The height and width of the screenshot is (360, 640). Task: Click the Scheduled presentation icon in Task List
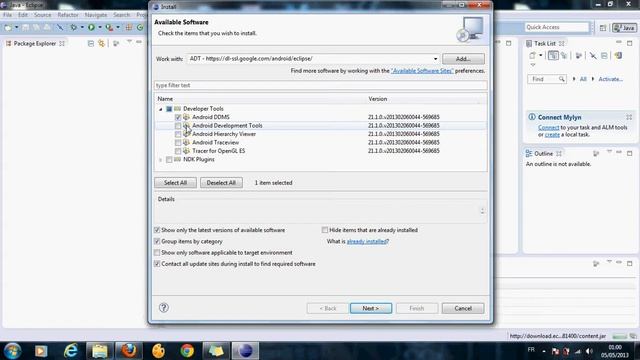point(564,56)
